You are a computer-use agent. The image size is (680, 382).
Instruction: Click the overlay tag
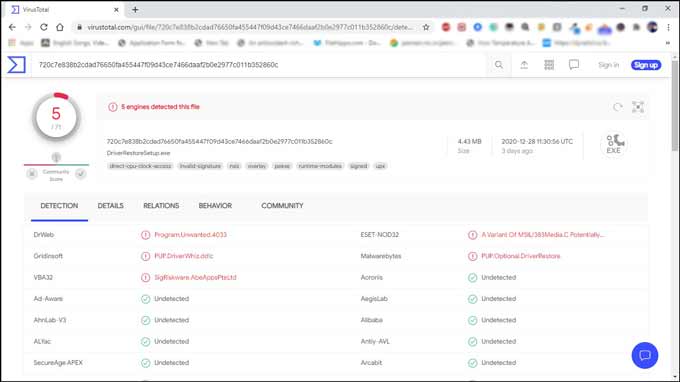click(x=257, y=166)
